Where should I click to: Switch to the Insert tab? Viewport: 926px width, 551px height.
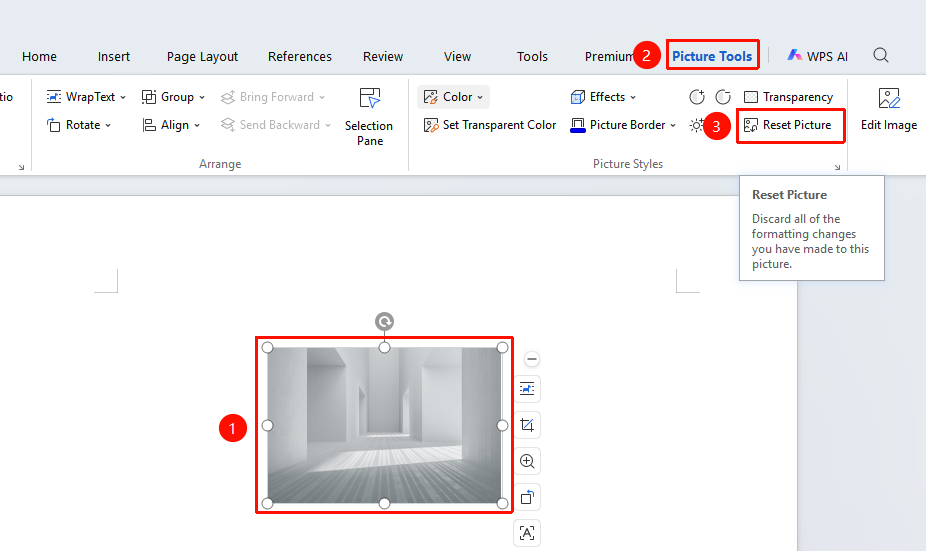(x=113, y=57)
